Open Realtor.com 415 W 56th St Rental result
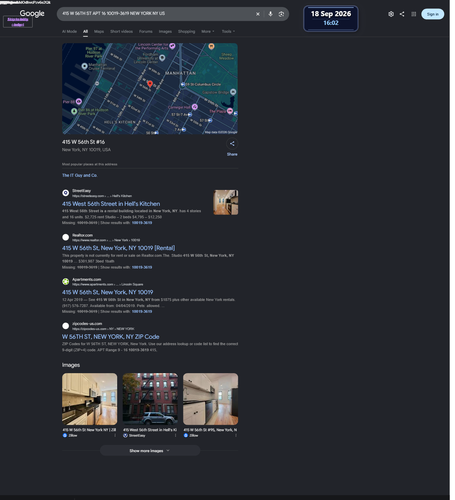 tap(118, 248)
